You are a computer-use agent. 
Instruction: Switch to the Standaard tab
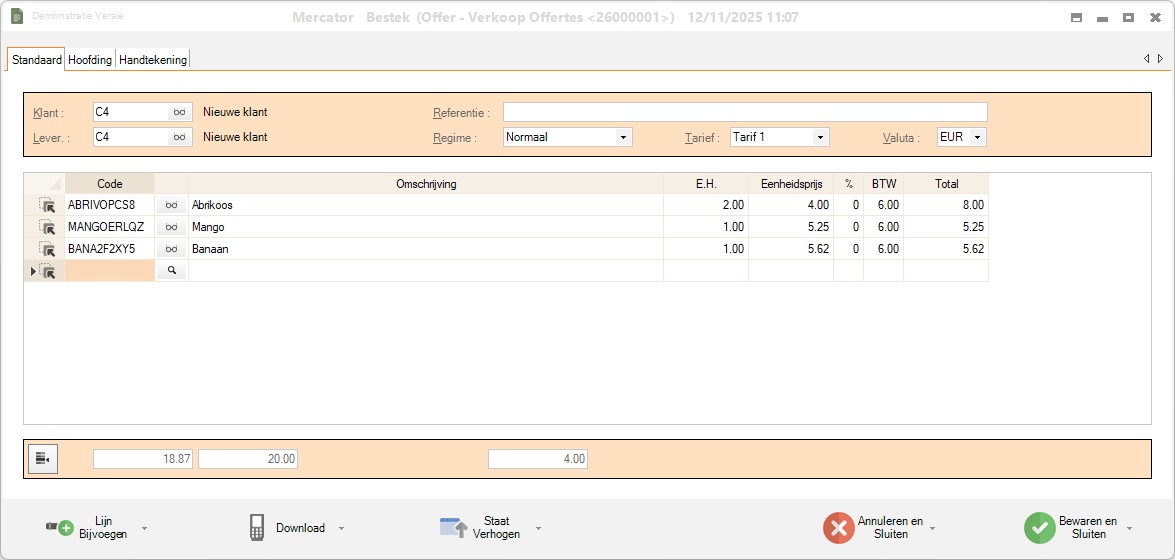[x=37, y=60]
